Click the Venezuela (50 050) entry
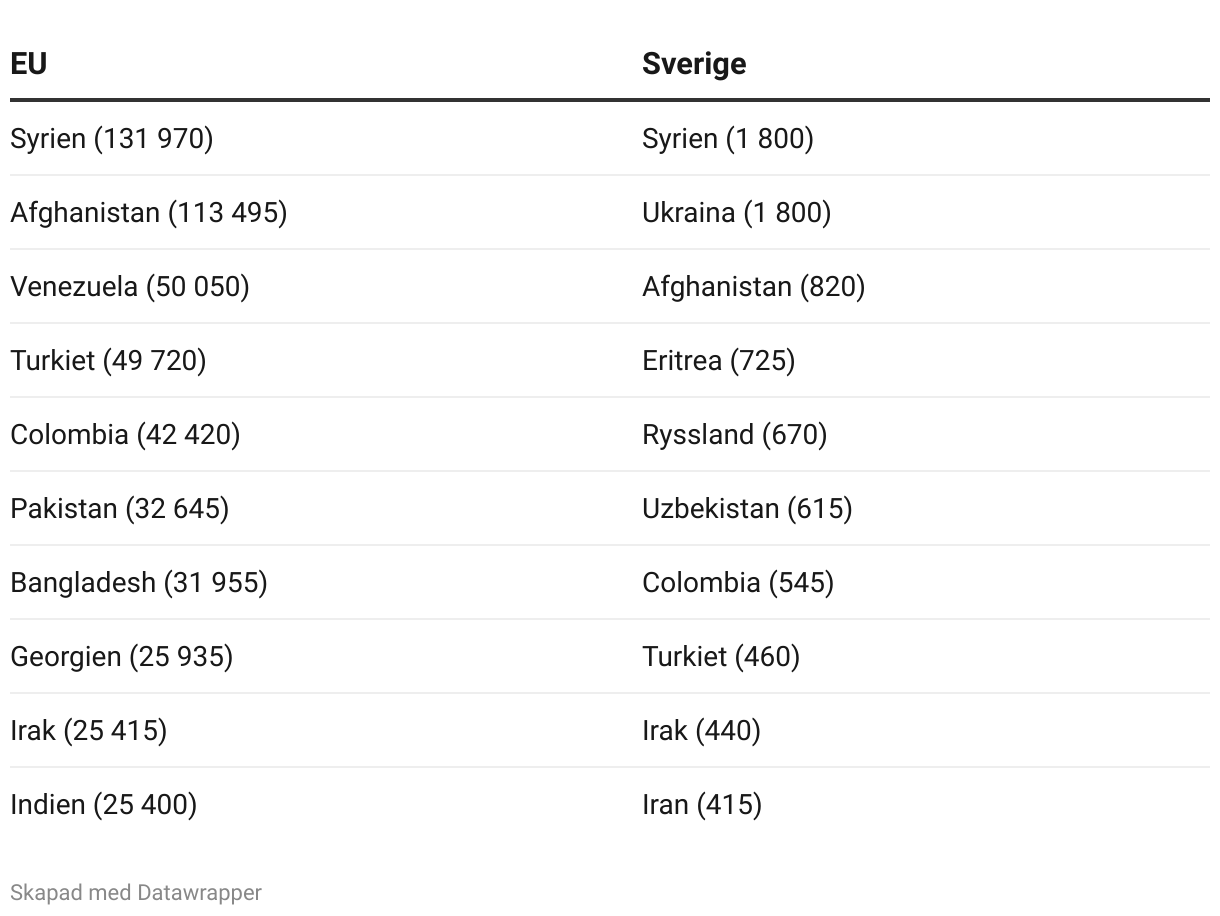 click(130, 286)
